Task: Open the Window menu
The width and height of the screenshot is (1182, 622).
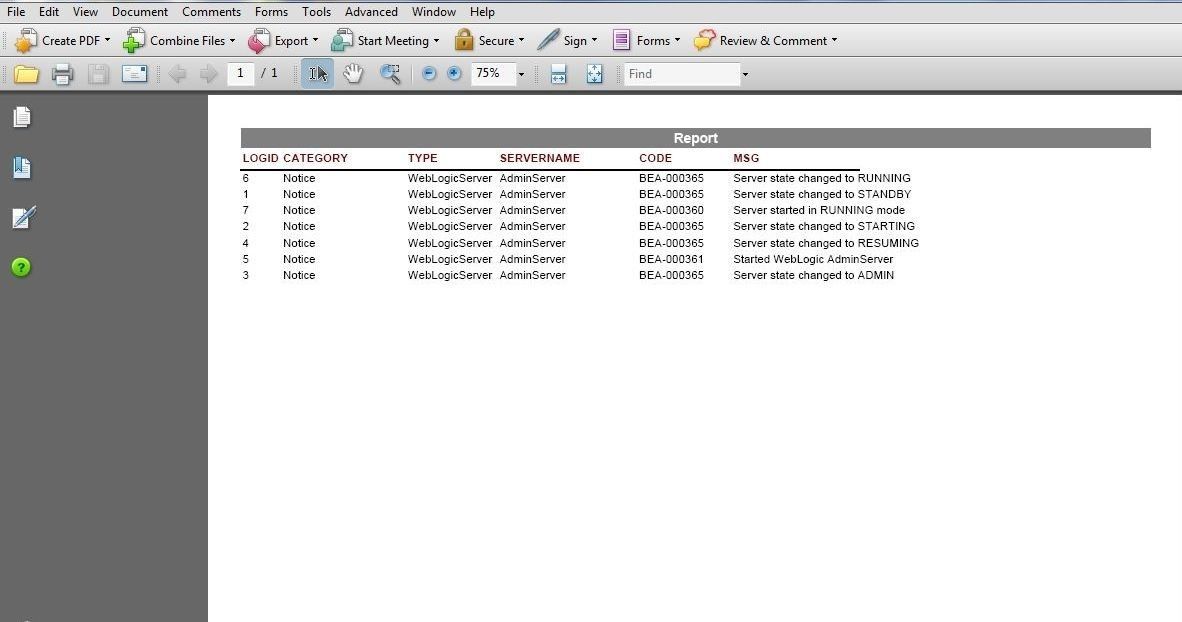Action: click(x=433, y=12)
